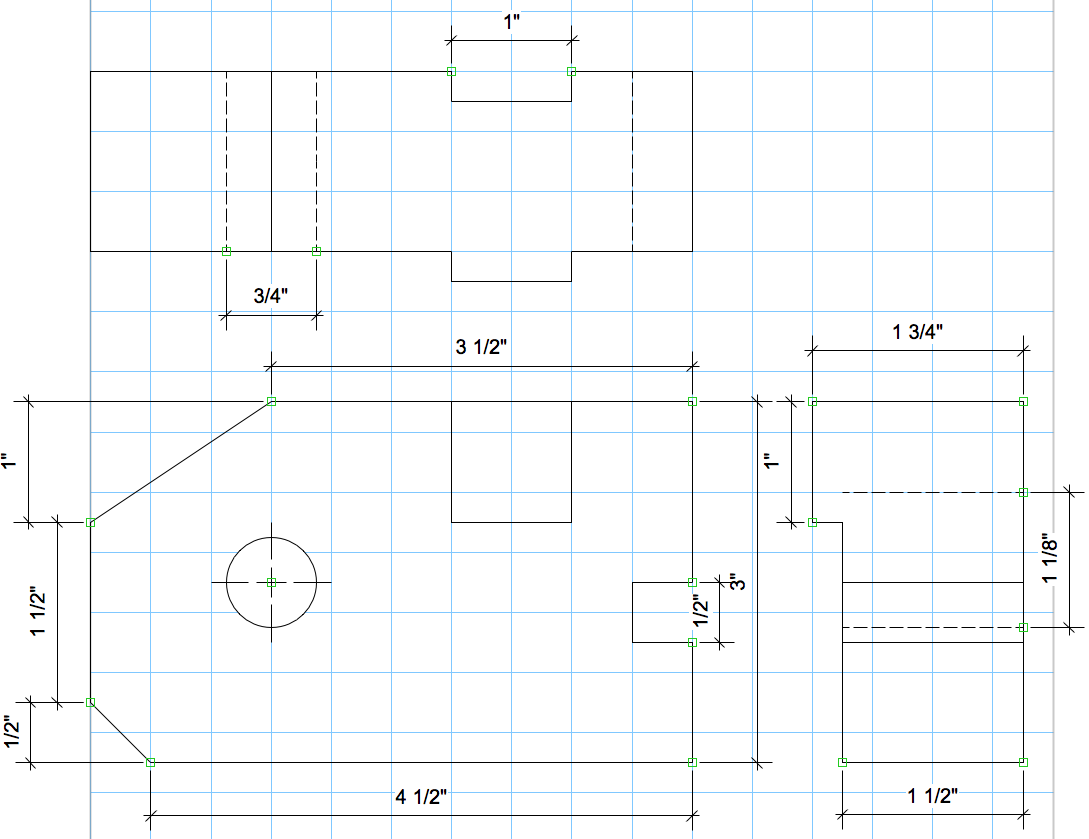The width and height of the screenshot is (1089, 839).
Task: Select the vertical 1/2" dimension at bottom-left corner
Action: tap(12, 732)
